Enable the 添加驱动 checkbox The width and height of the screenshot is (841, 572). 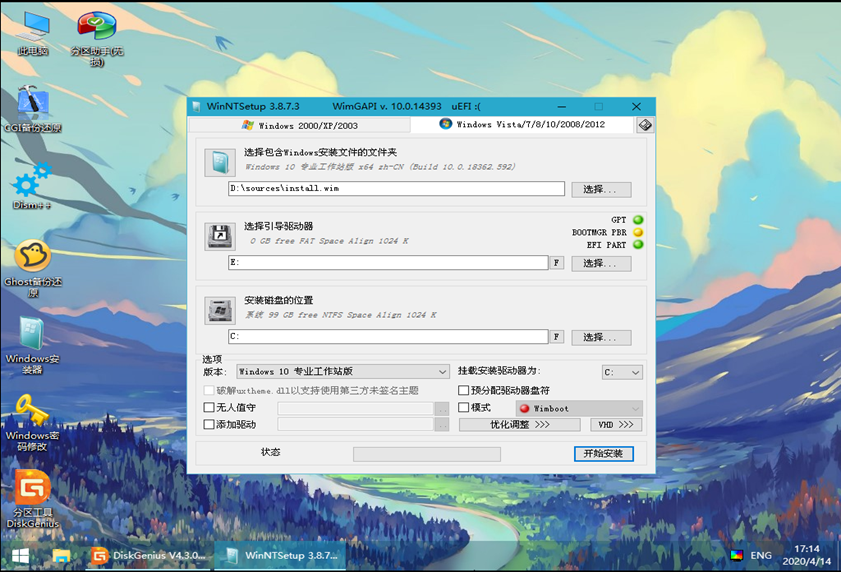[209, 424]
